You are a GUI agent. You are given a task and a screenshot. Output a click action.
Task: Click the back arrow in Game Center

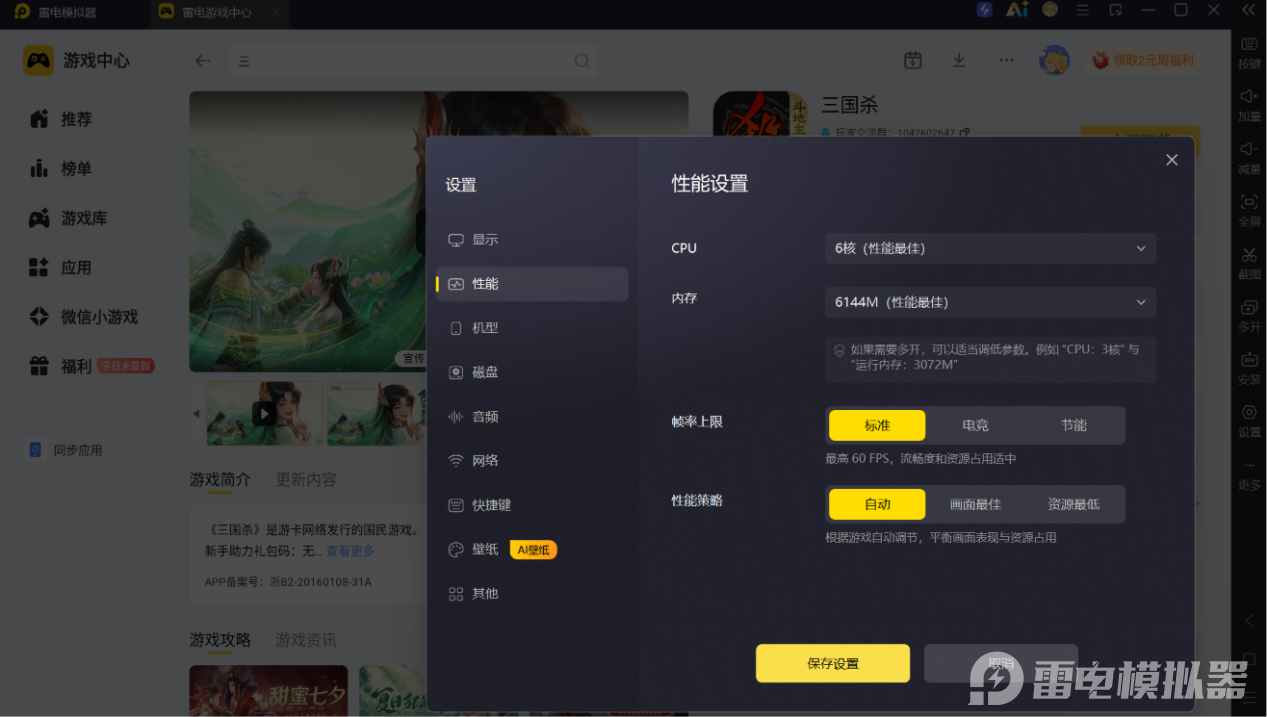[203, 61]
